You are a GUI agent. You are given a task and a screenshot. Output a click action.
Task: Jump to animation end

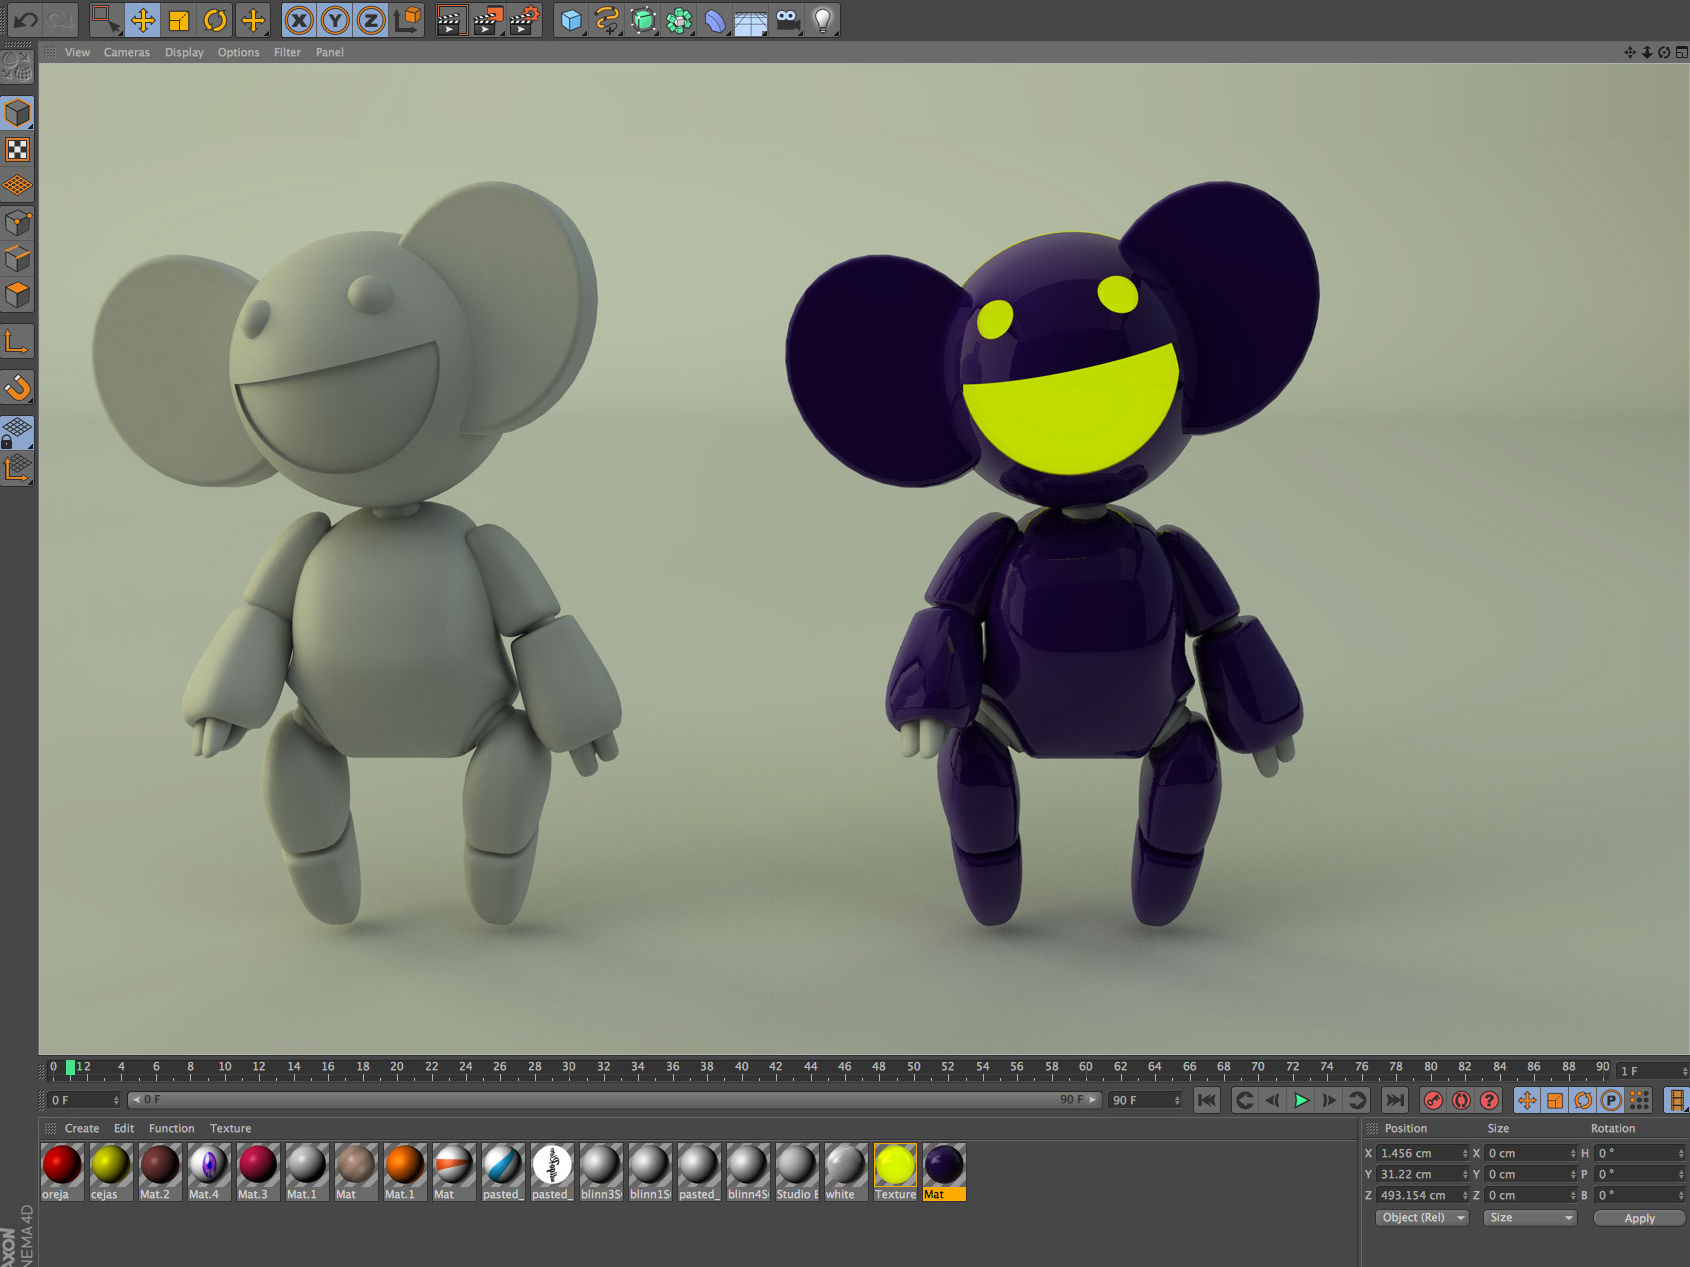[x=1395, y=1100]
